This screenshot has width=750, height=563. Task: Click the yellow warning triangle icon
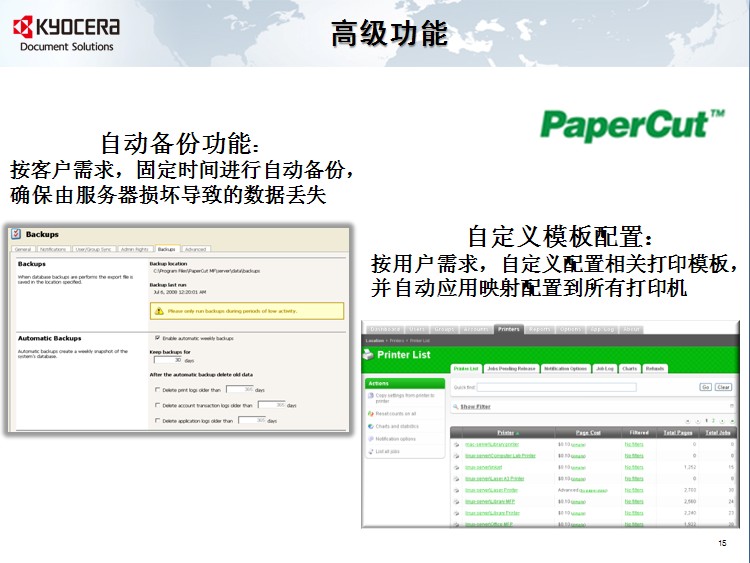158,310
